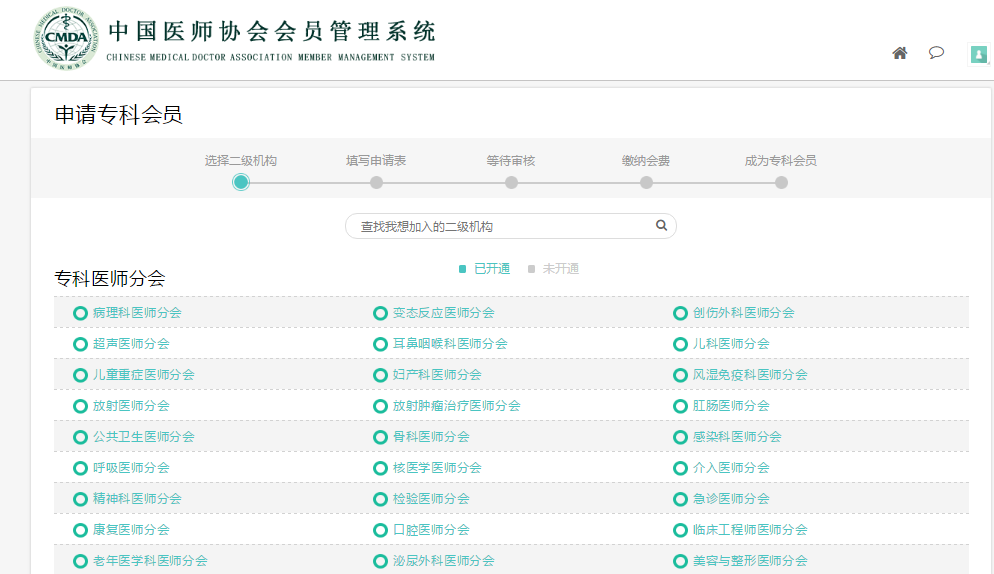
Task: Click circle icon next to 感染科医师分会
Action: pos(680,438)
